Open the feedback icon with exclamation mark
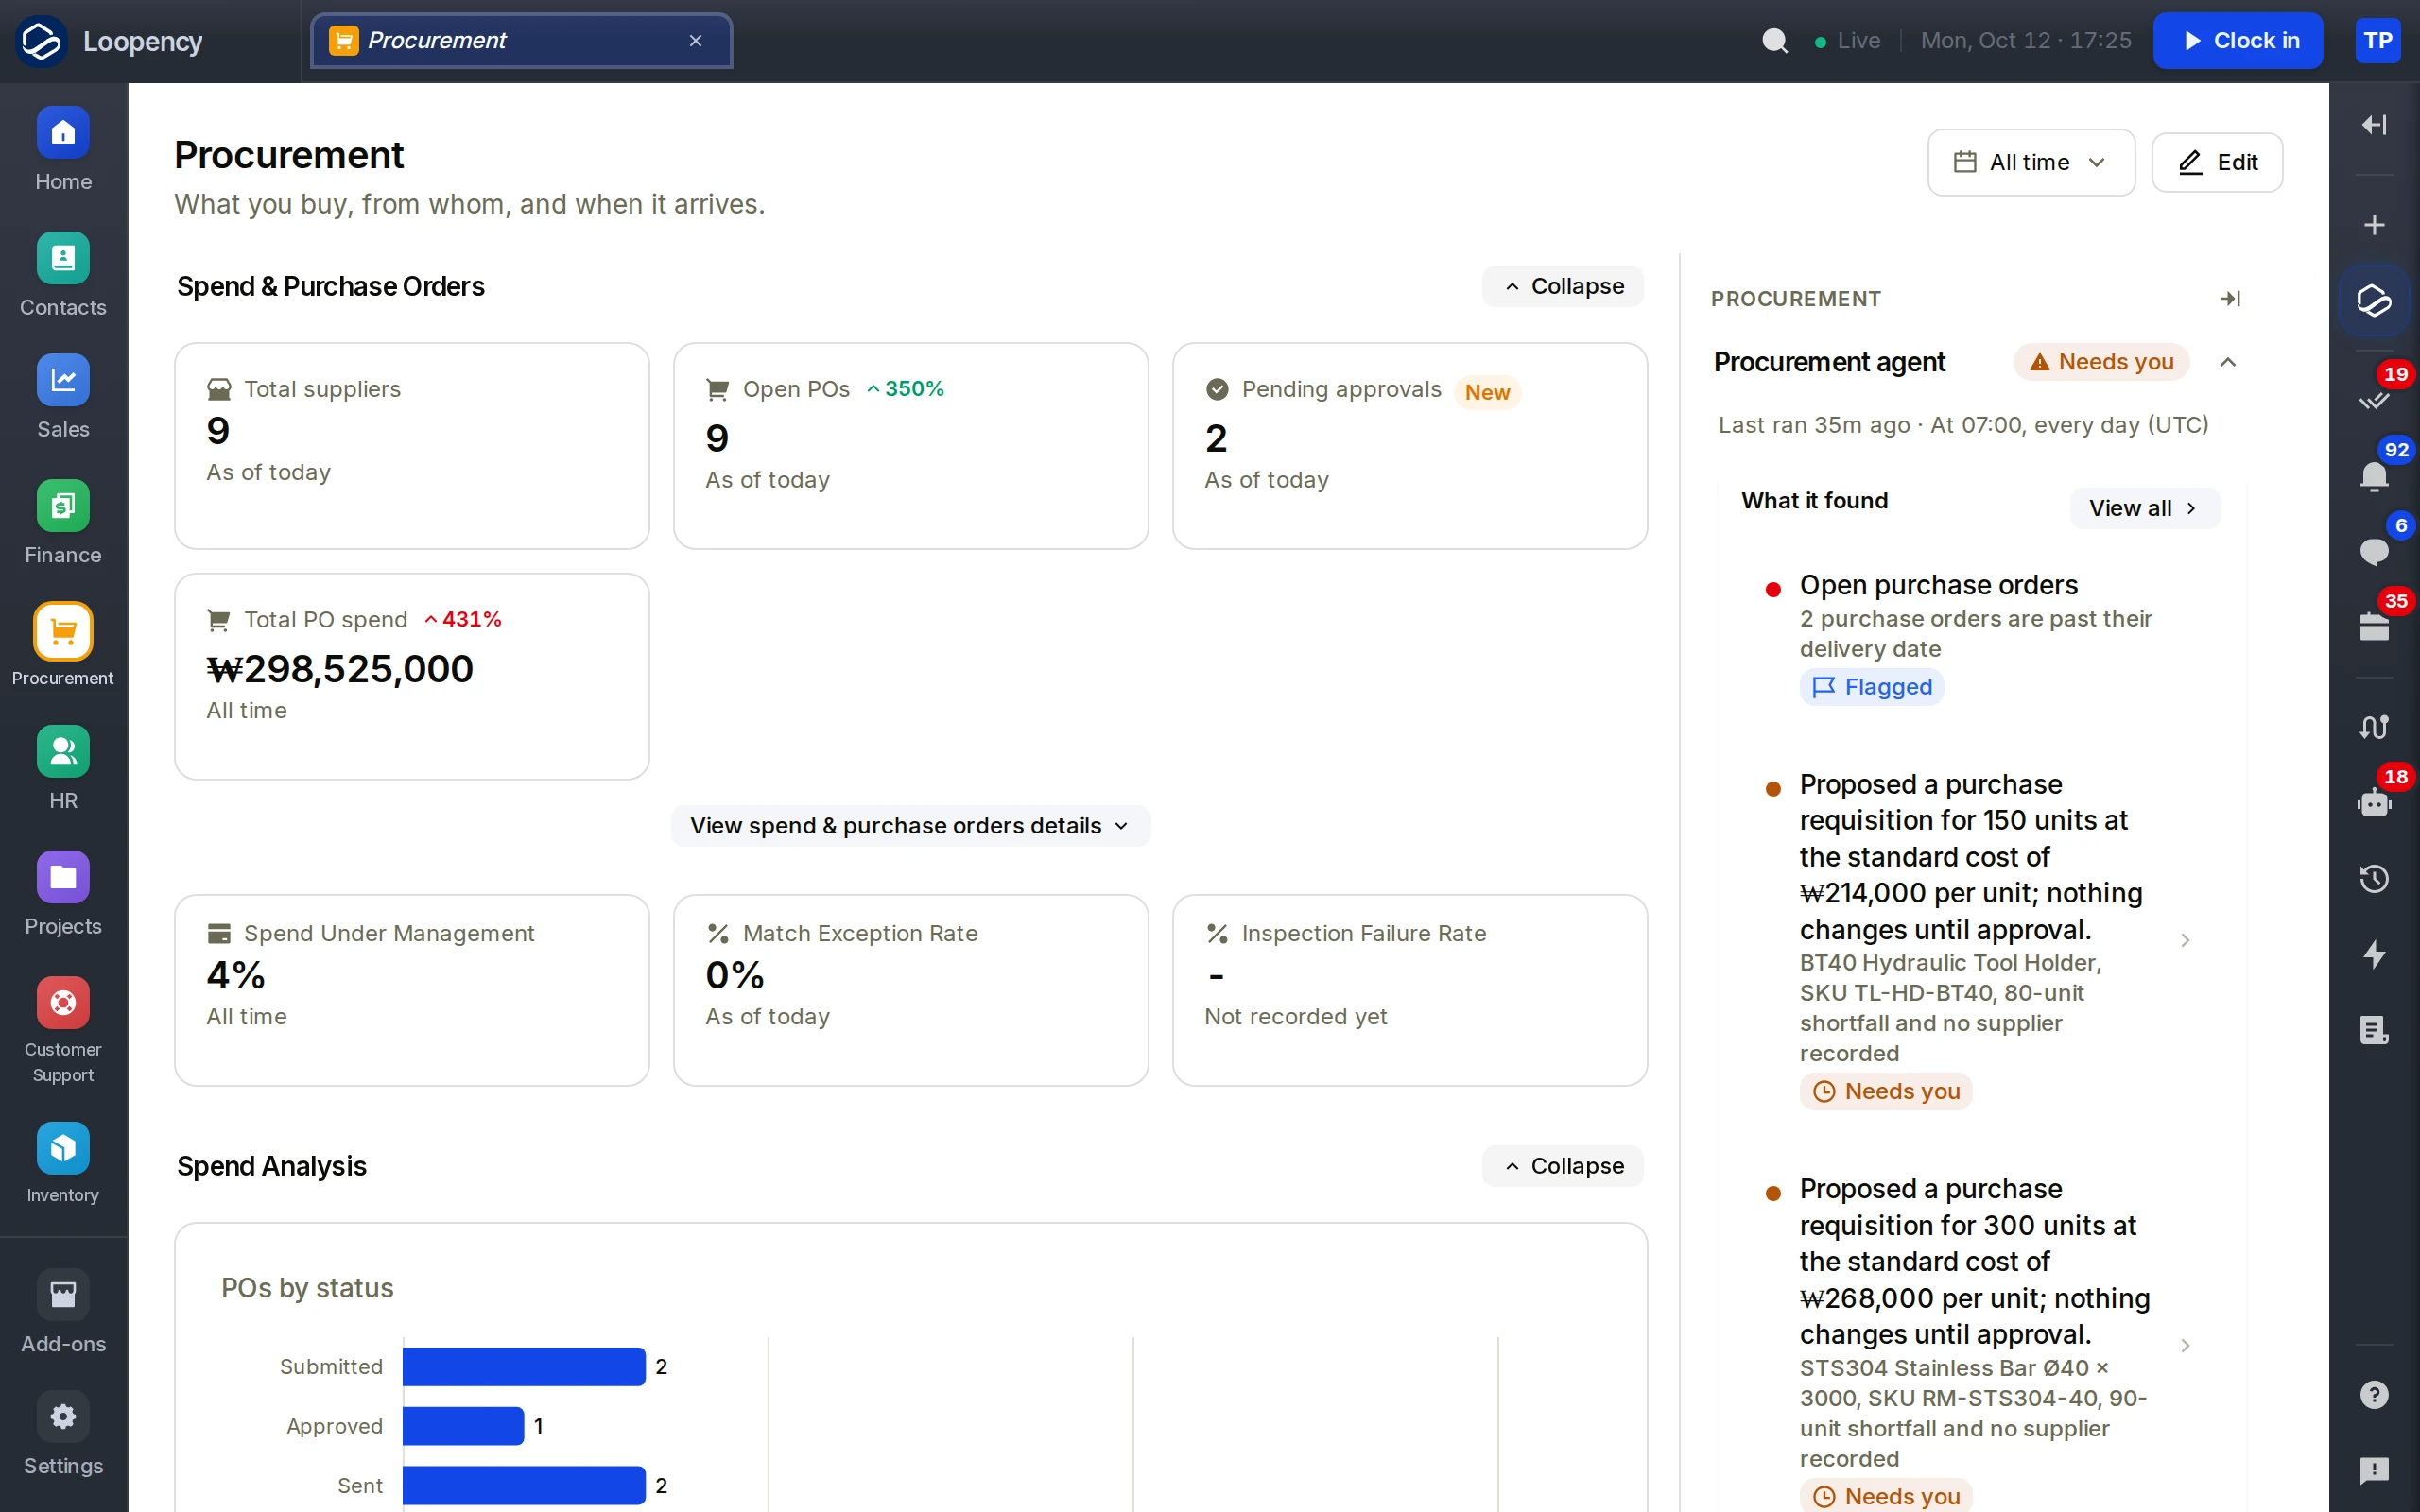This screenshot has height=1512, width=2420. [x=2374, y=1470]
